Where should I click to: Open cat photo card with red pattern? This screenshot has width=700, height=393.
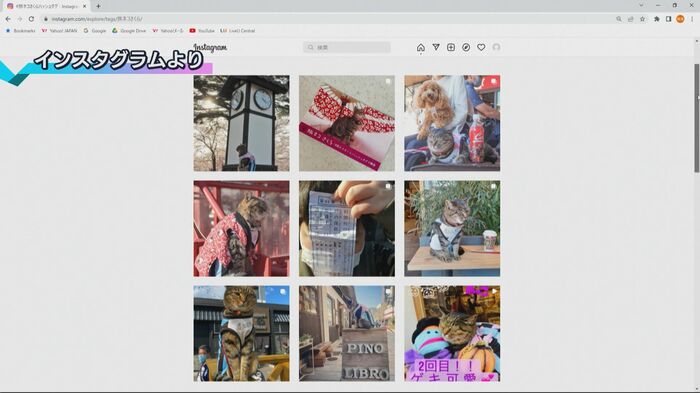pyautogui.click(x=347, y=123)
